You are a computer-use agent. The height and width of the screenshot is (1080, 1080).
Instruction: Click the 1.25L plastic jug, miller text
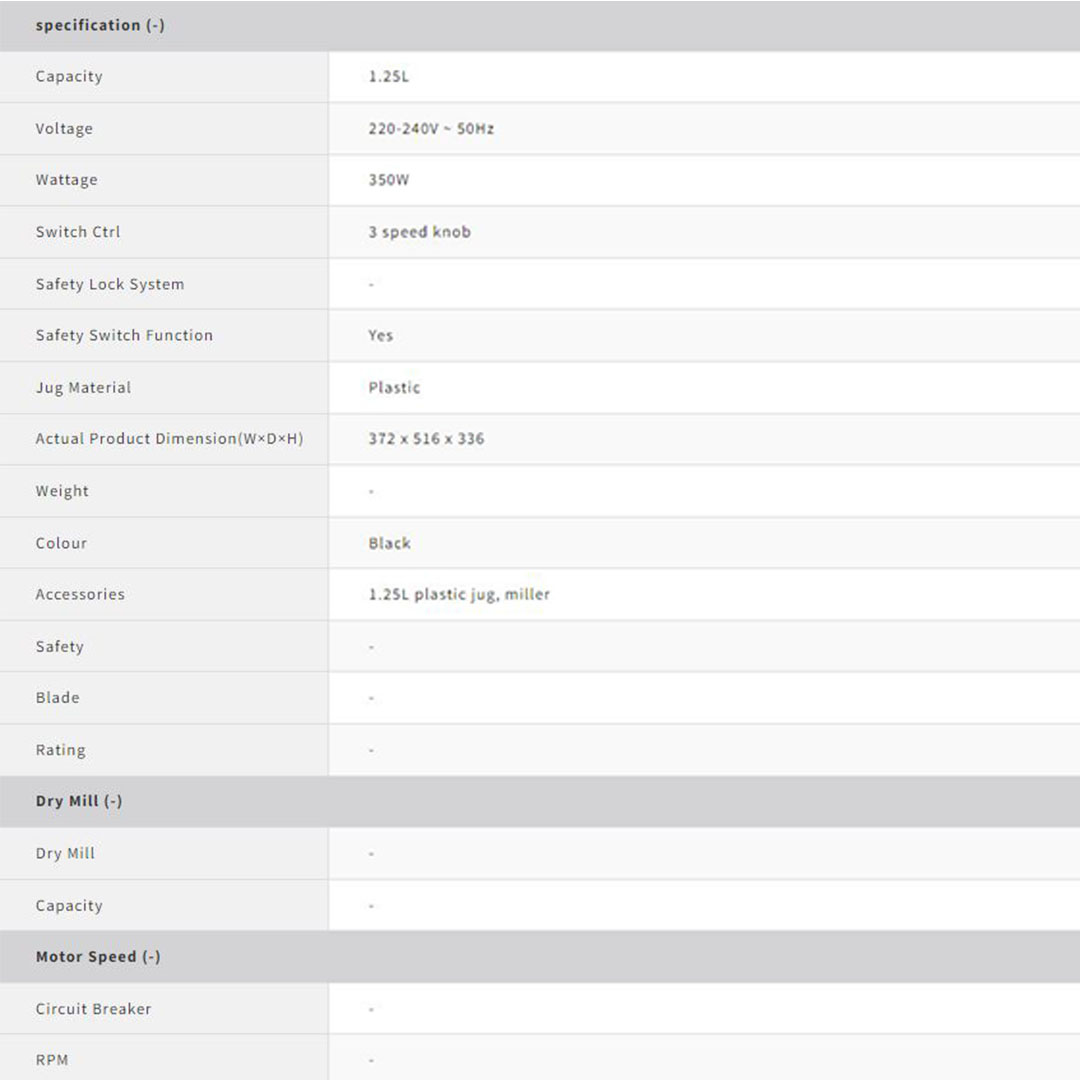459,594
